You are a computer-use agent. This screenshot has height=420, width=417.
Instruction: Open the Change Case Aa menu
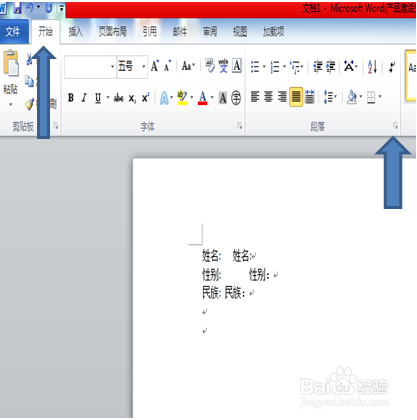[188, 66]
